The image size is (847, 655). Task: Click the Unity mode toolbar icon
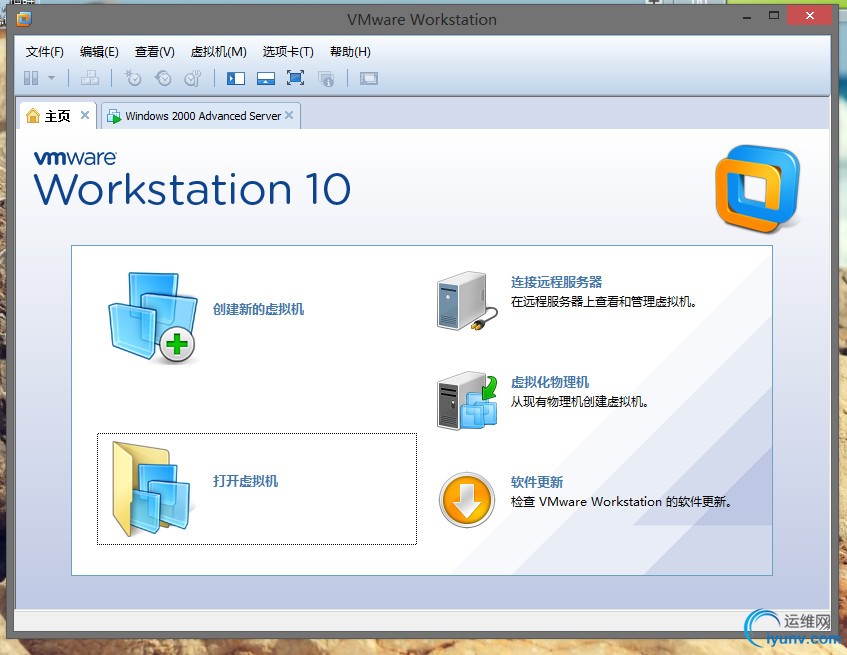click(x=326, y=79)
